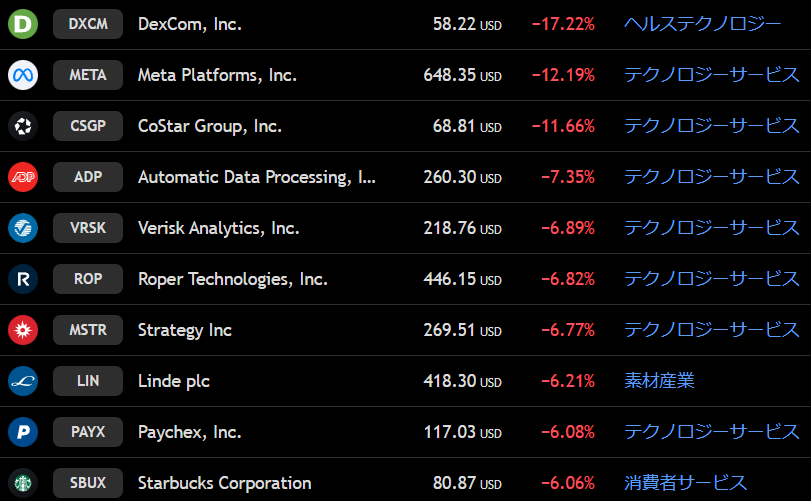Open the META ticker symbol button
The width and height of the screenshot is (811, 501).
[88, 75]
